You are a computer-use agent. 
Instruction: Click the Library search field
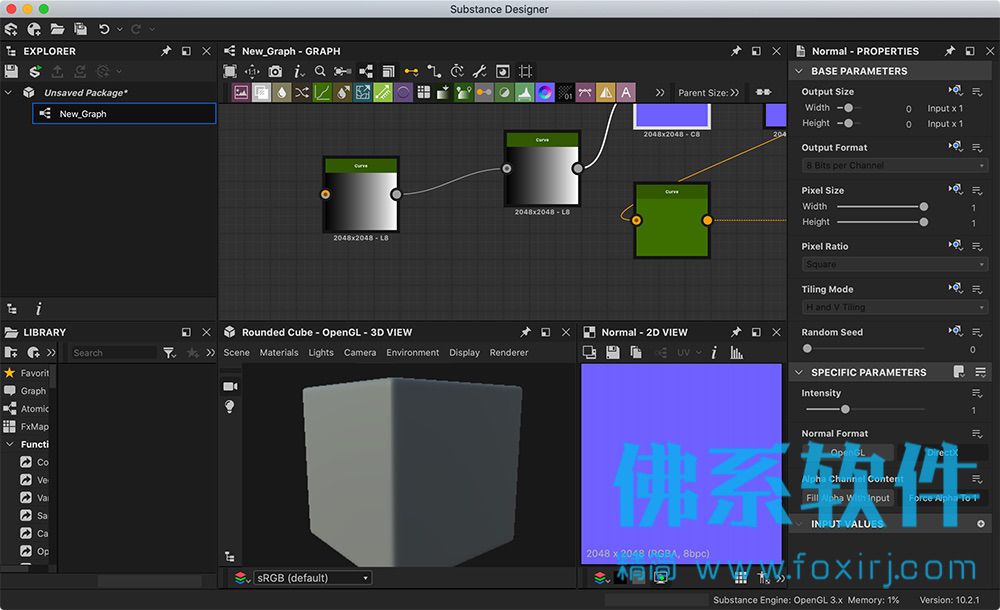pos(113,352)
